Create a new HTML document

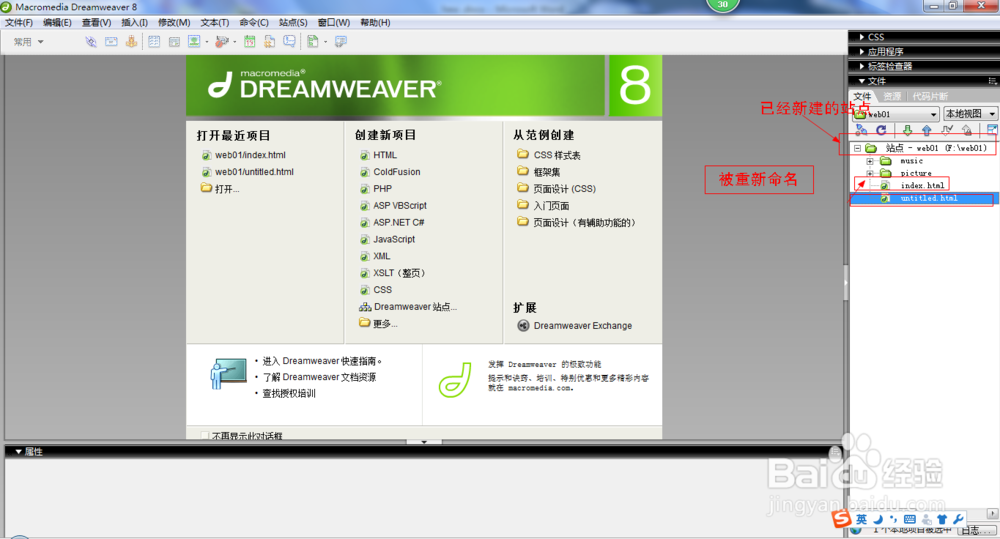coord(385,155)
